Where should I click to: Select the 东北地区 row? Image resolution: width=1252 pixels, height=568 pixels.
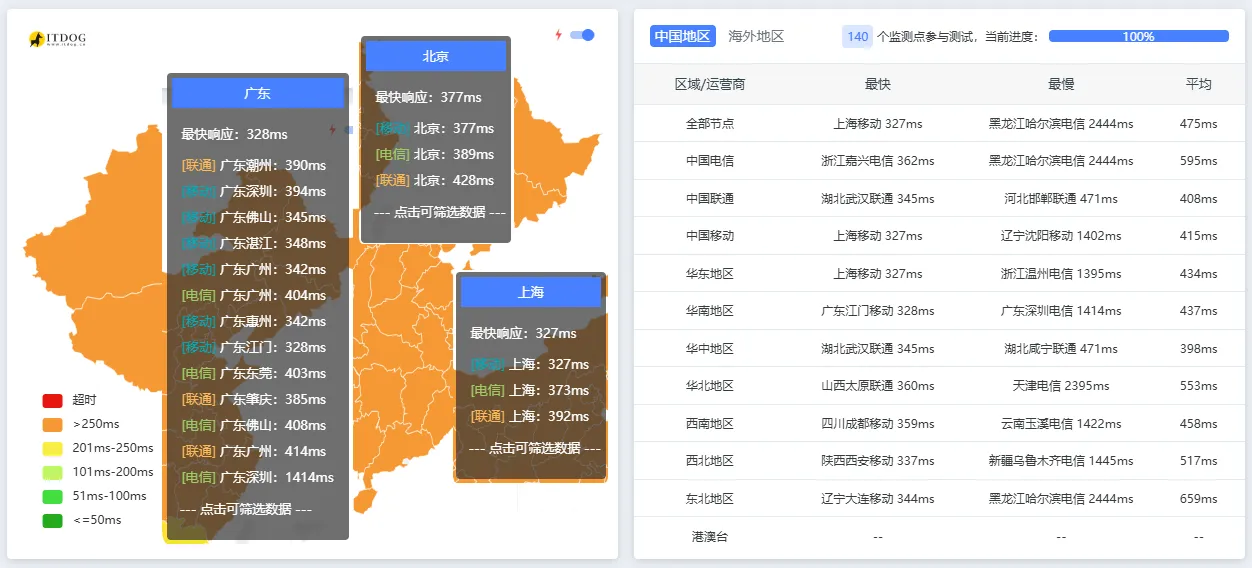(x=940, y=498)
